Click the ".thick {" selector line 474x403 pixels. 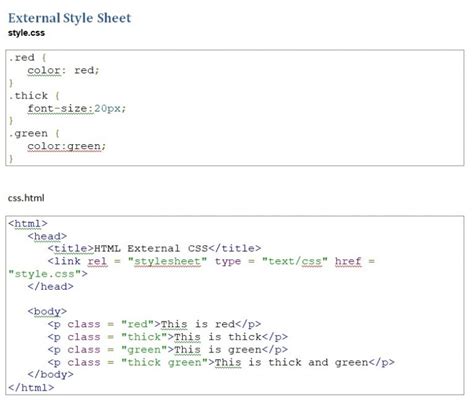[x=34, y=96]
